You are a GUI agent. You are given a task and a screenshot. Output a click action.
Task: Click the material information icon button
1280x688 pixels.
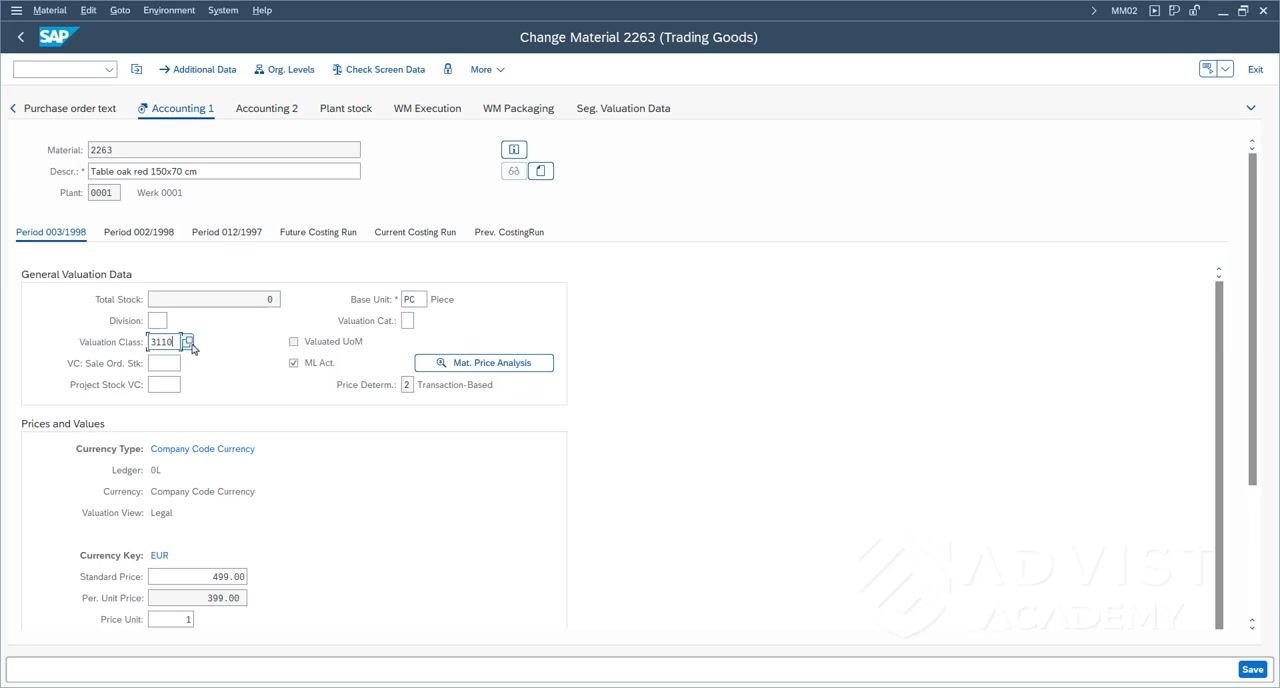[514, 150]
